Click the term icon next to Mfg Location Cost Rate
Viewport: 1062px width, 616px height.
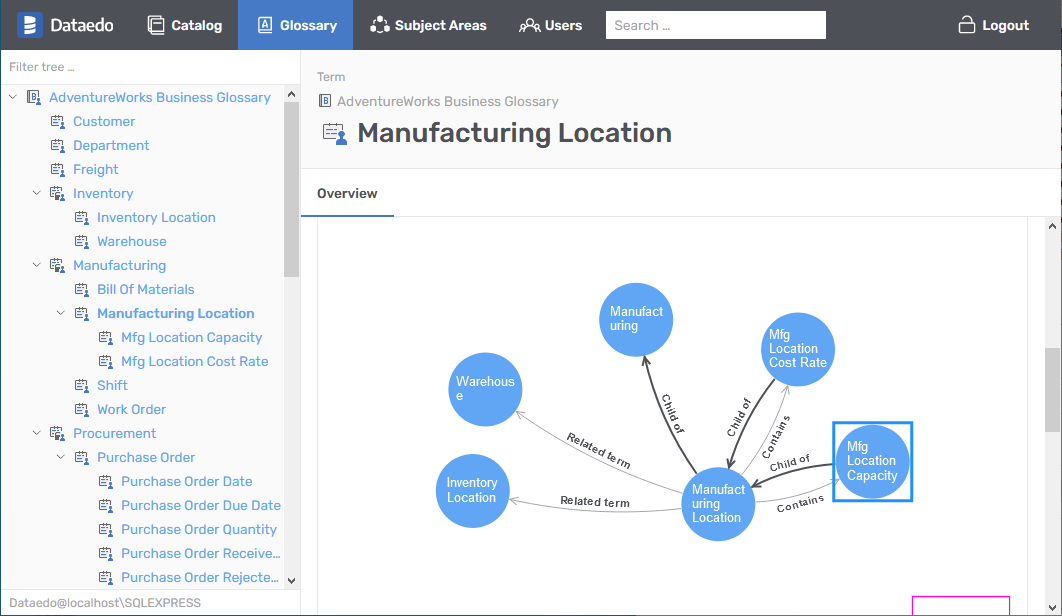pyautogui.click(x=105, y=361)
